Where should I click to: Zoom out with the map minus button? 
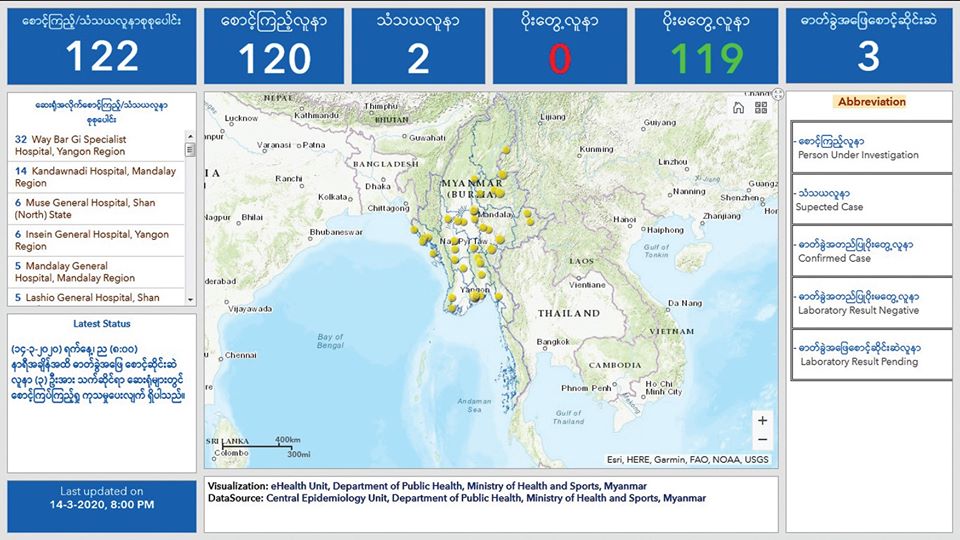(762, 441)
